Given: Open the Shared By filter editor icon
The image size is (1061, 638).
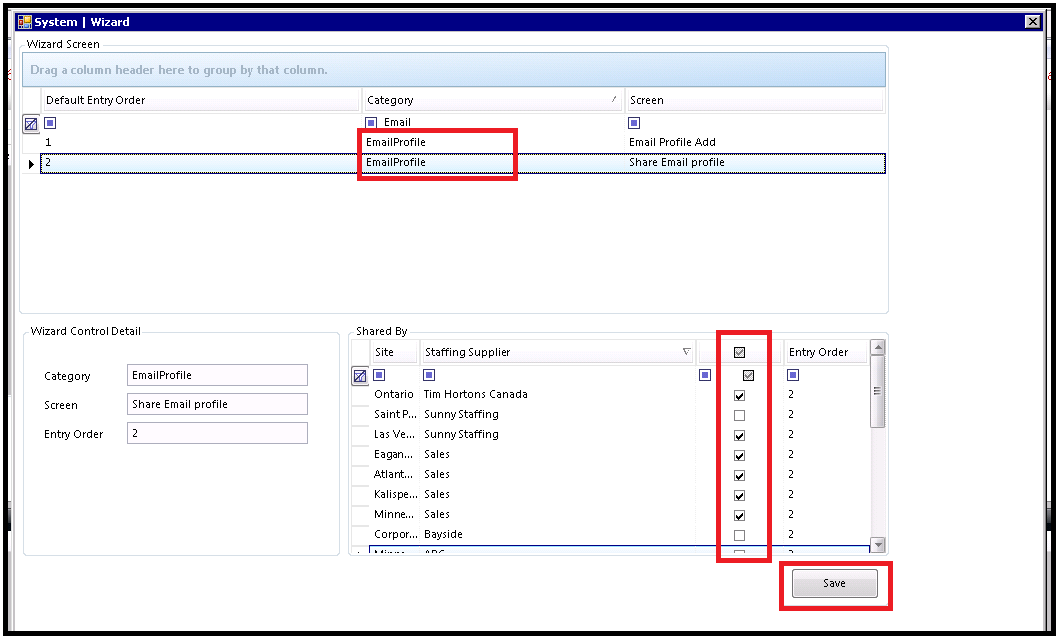Looking at the screenshot, I should point(360,376).
